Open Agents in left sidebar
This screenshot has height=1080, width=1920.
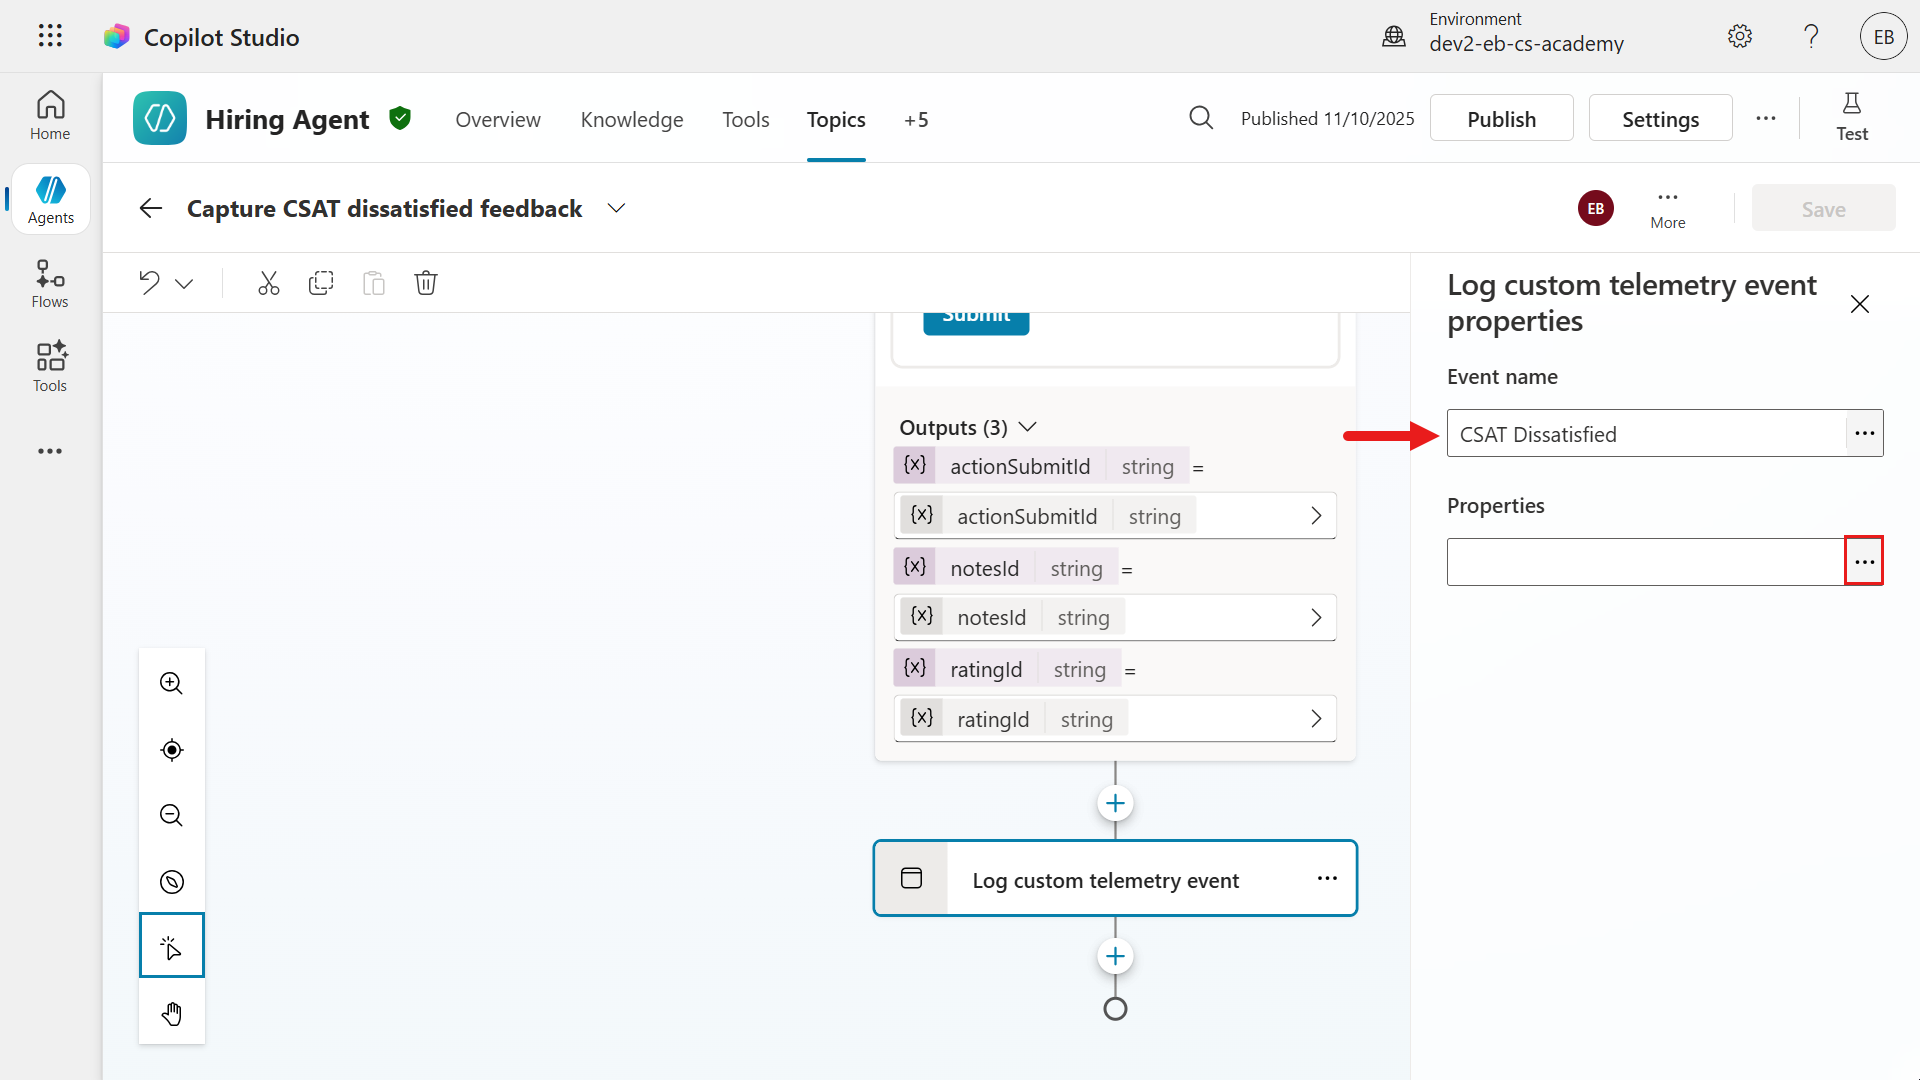[x=50, y=199]
